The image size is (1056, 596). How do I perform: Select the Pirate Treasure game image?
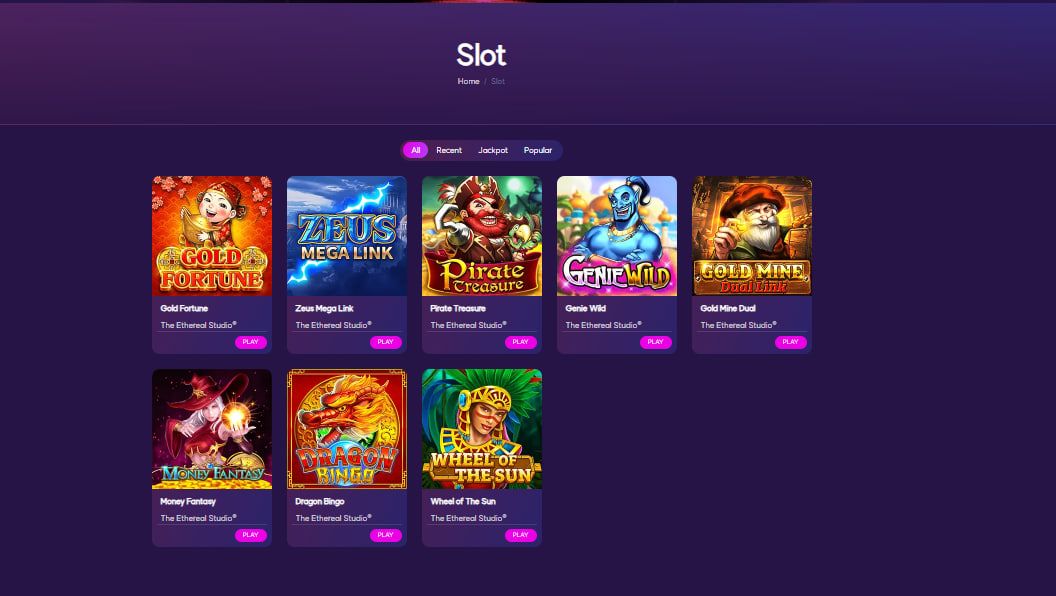click(482, 236)
